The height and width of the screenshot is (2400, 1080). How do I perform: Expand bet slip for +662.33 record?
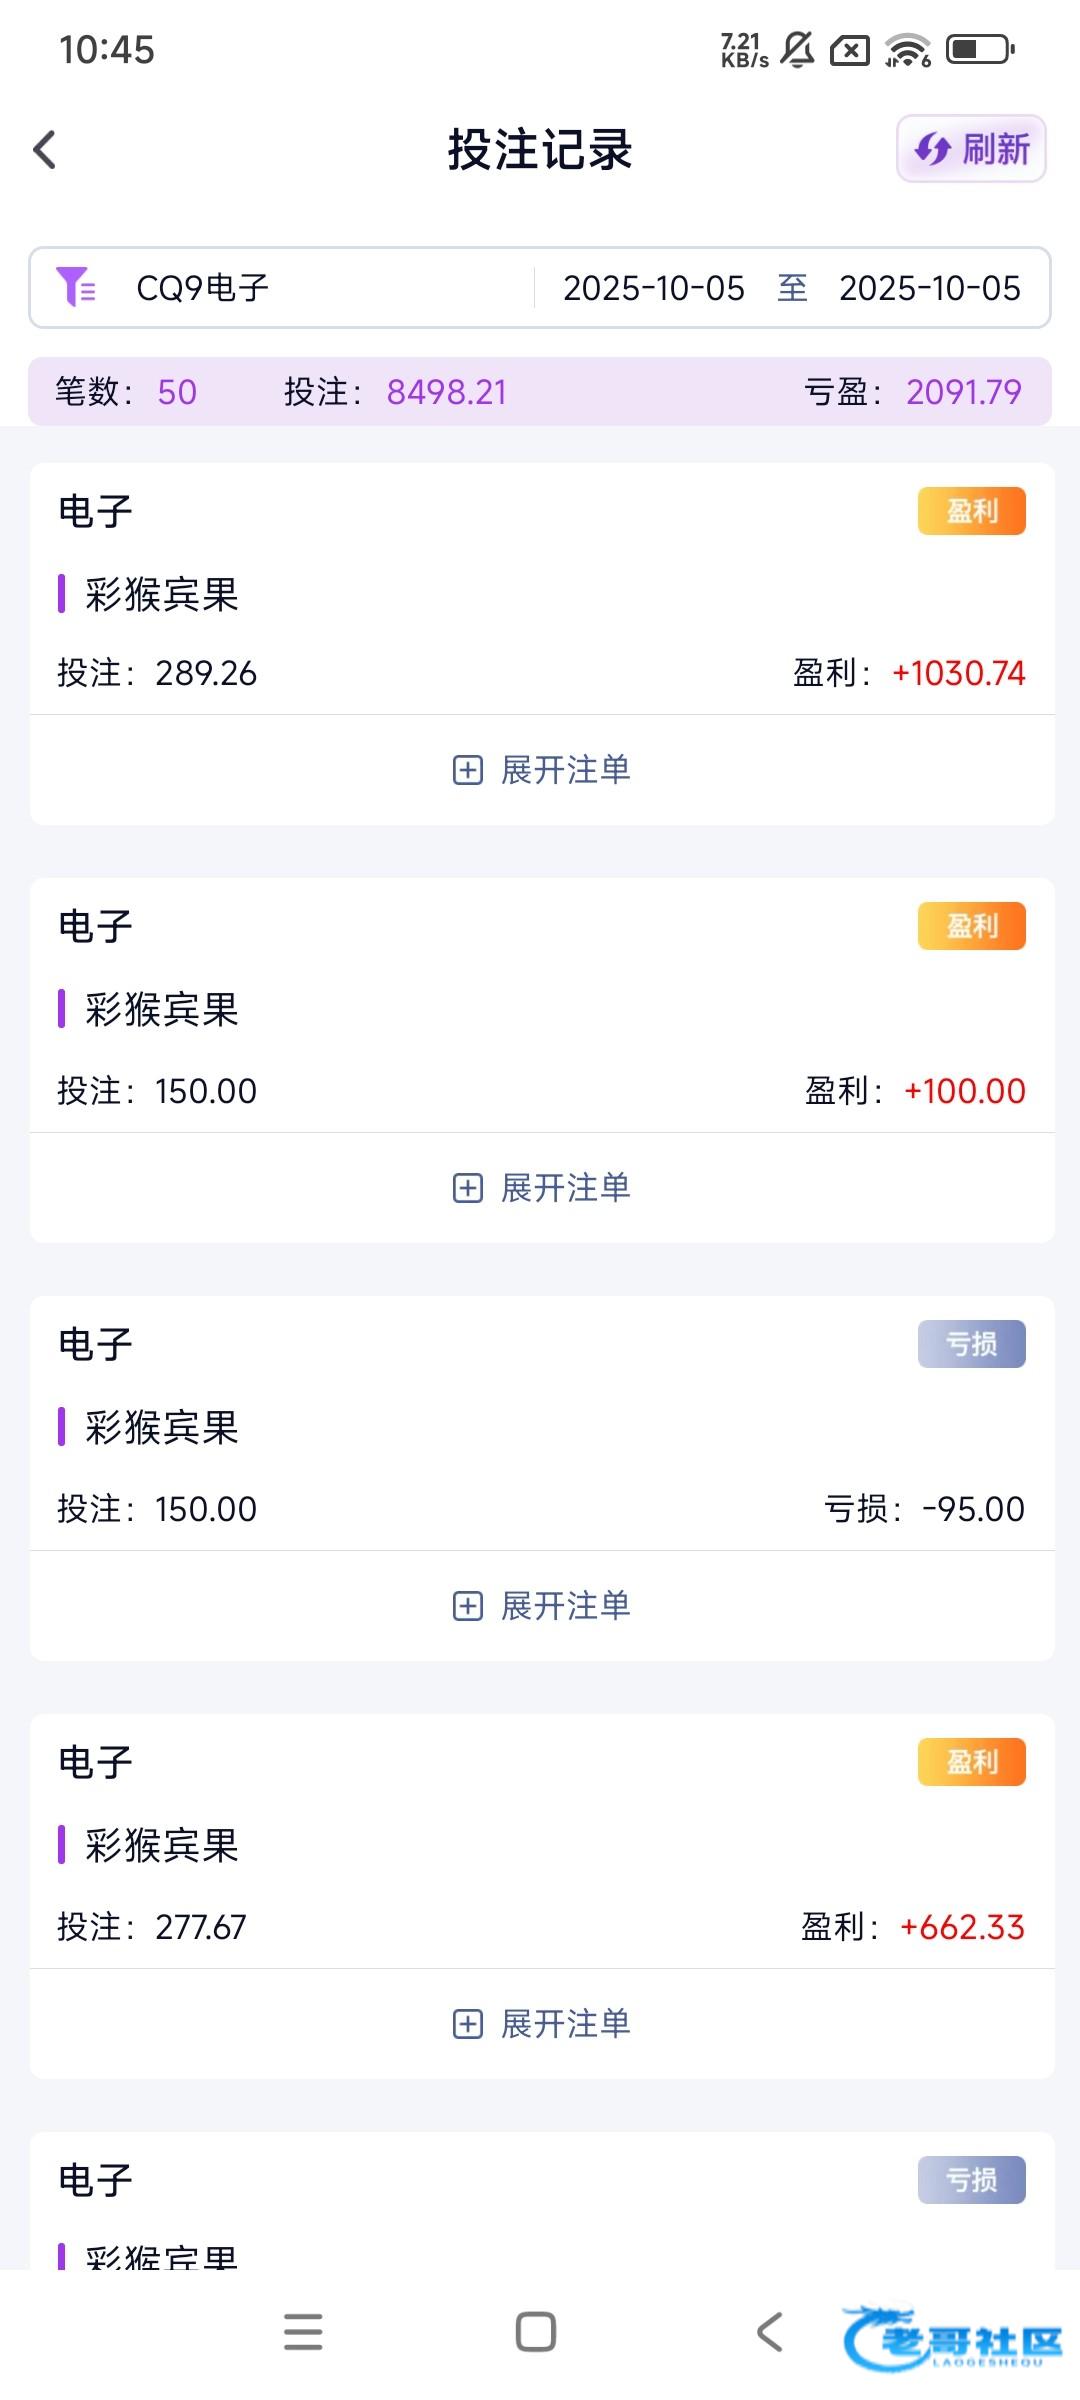(541, 2024)
